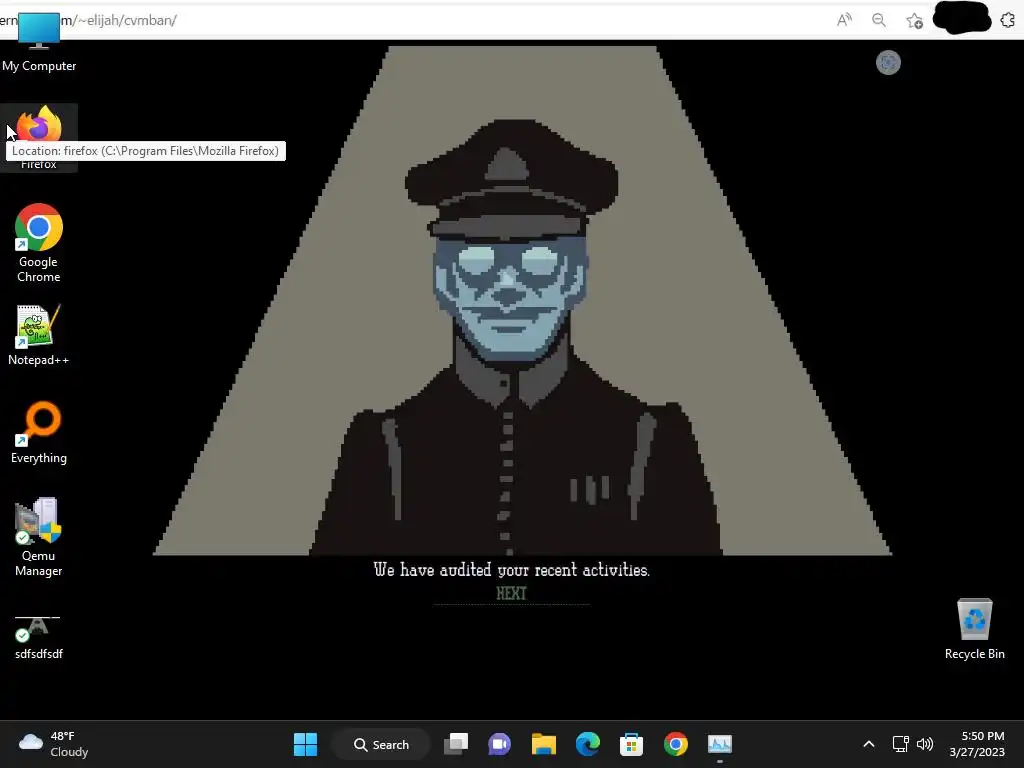Click the read aloud icon in address bar
1024x768 pixels.
(x=844, y=20)
